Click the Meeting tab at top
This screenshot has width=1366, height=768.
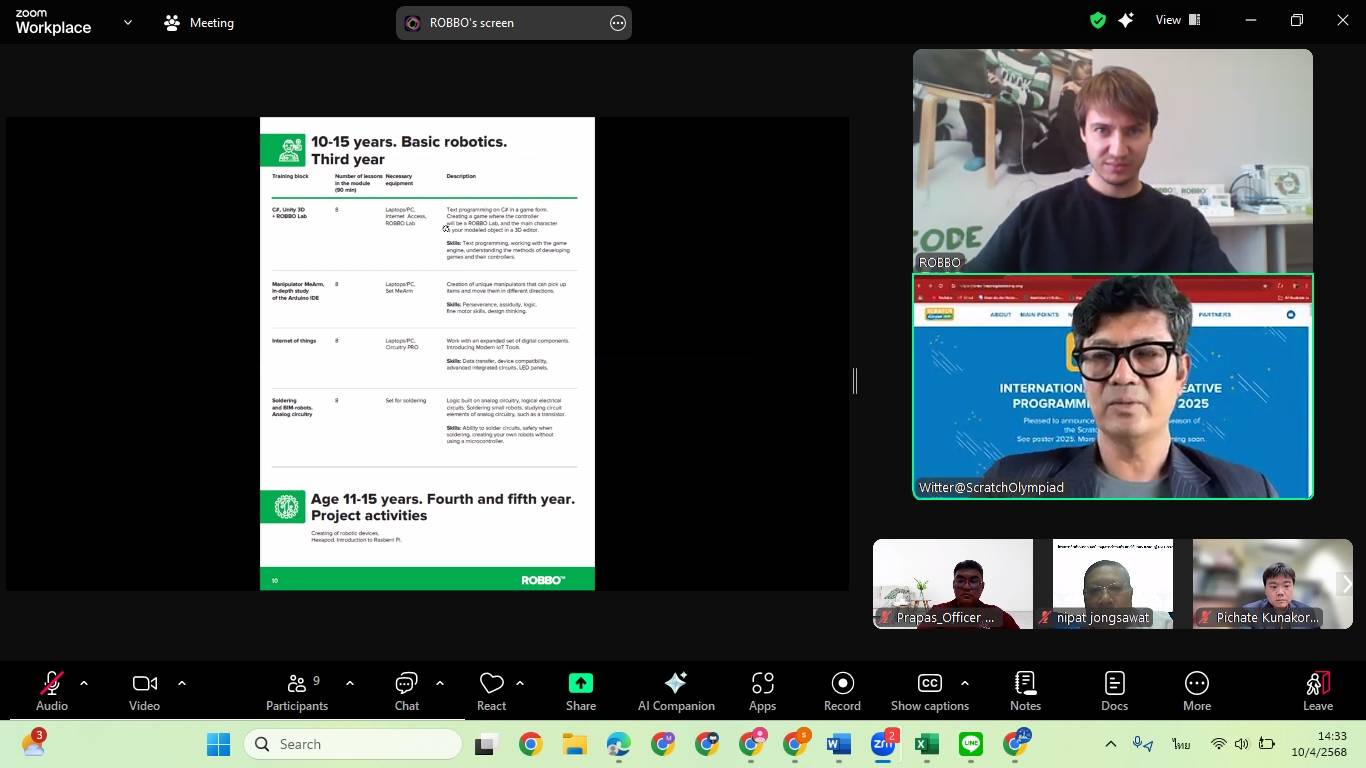(x=199, y=22)
